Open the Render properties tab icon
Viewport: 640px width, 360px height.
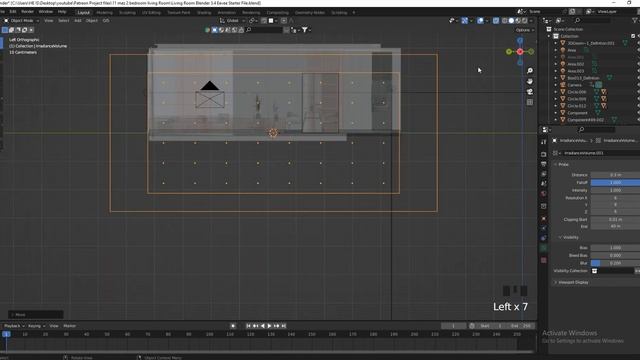tap(544, 154)
